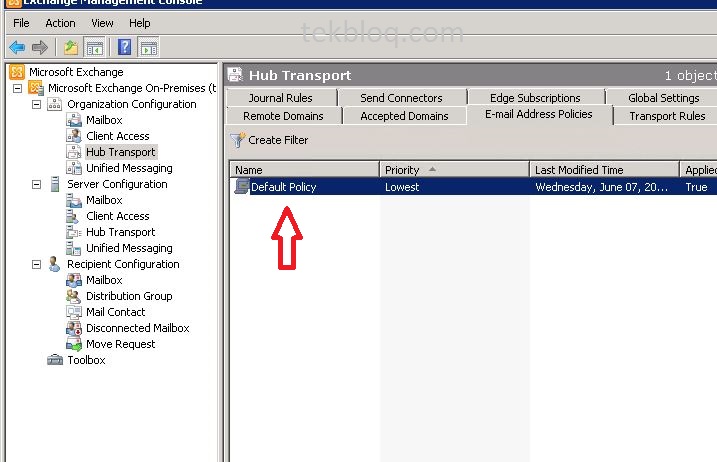717x462 pixels.
Task: Click the Wednesday, June 07 date cell
Action: tap(601, 187)
